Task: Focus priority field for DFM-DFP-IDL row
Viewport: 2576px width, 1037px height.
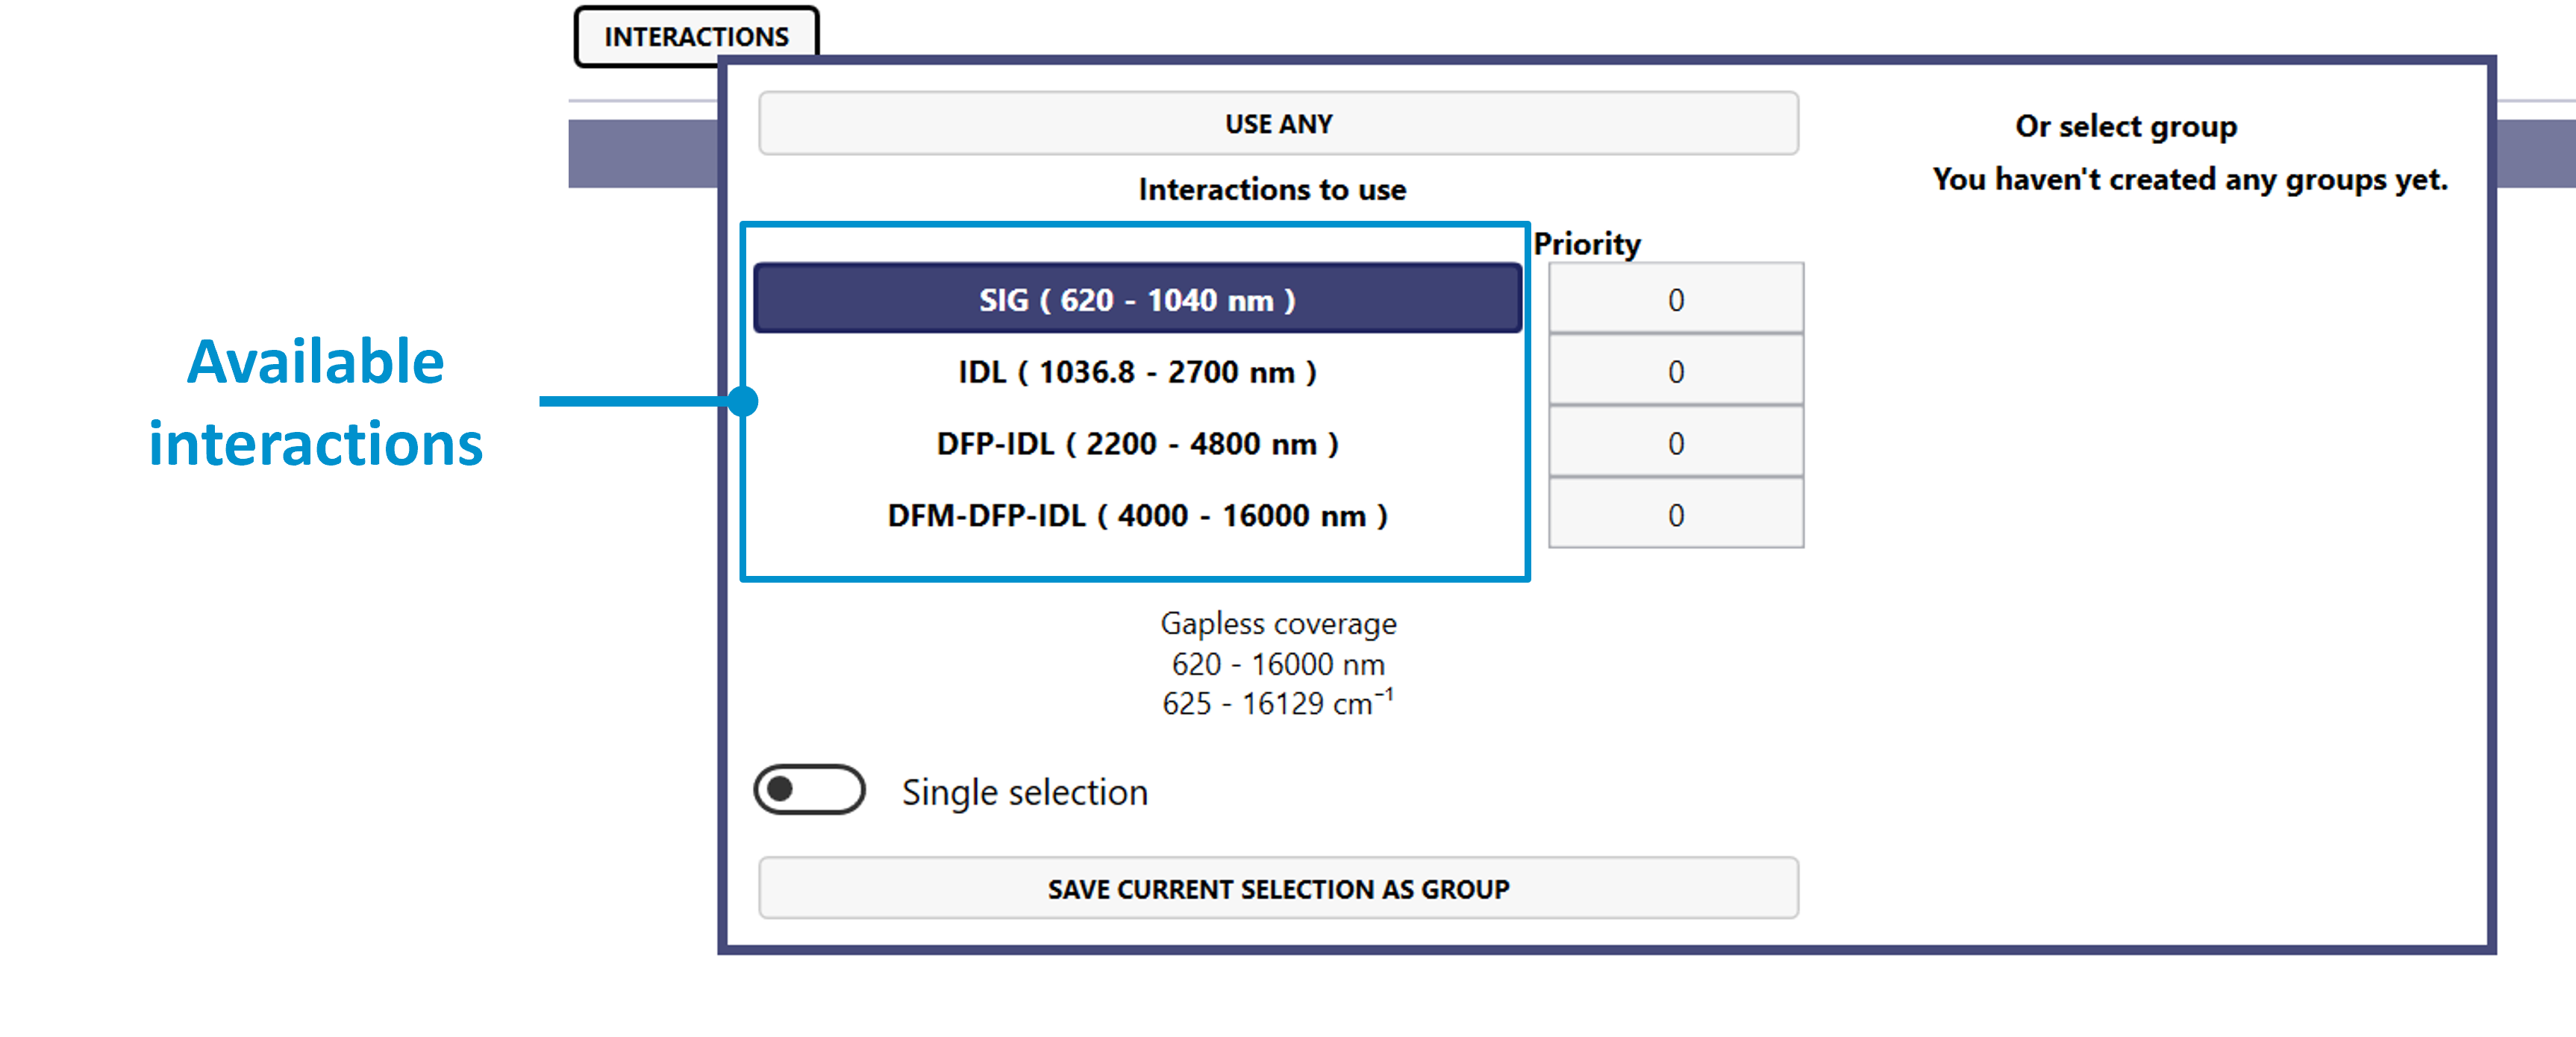Action: tap(1675, 515)
